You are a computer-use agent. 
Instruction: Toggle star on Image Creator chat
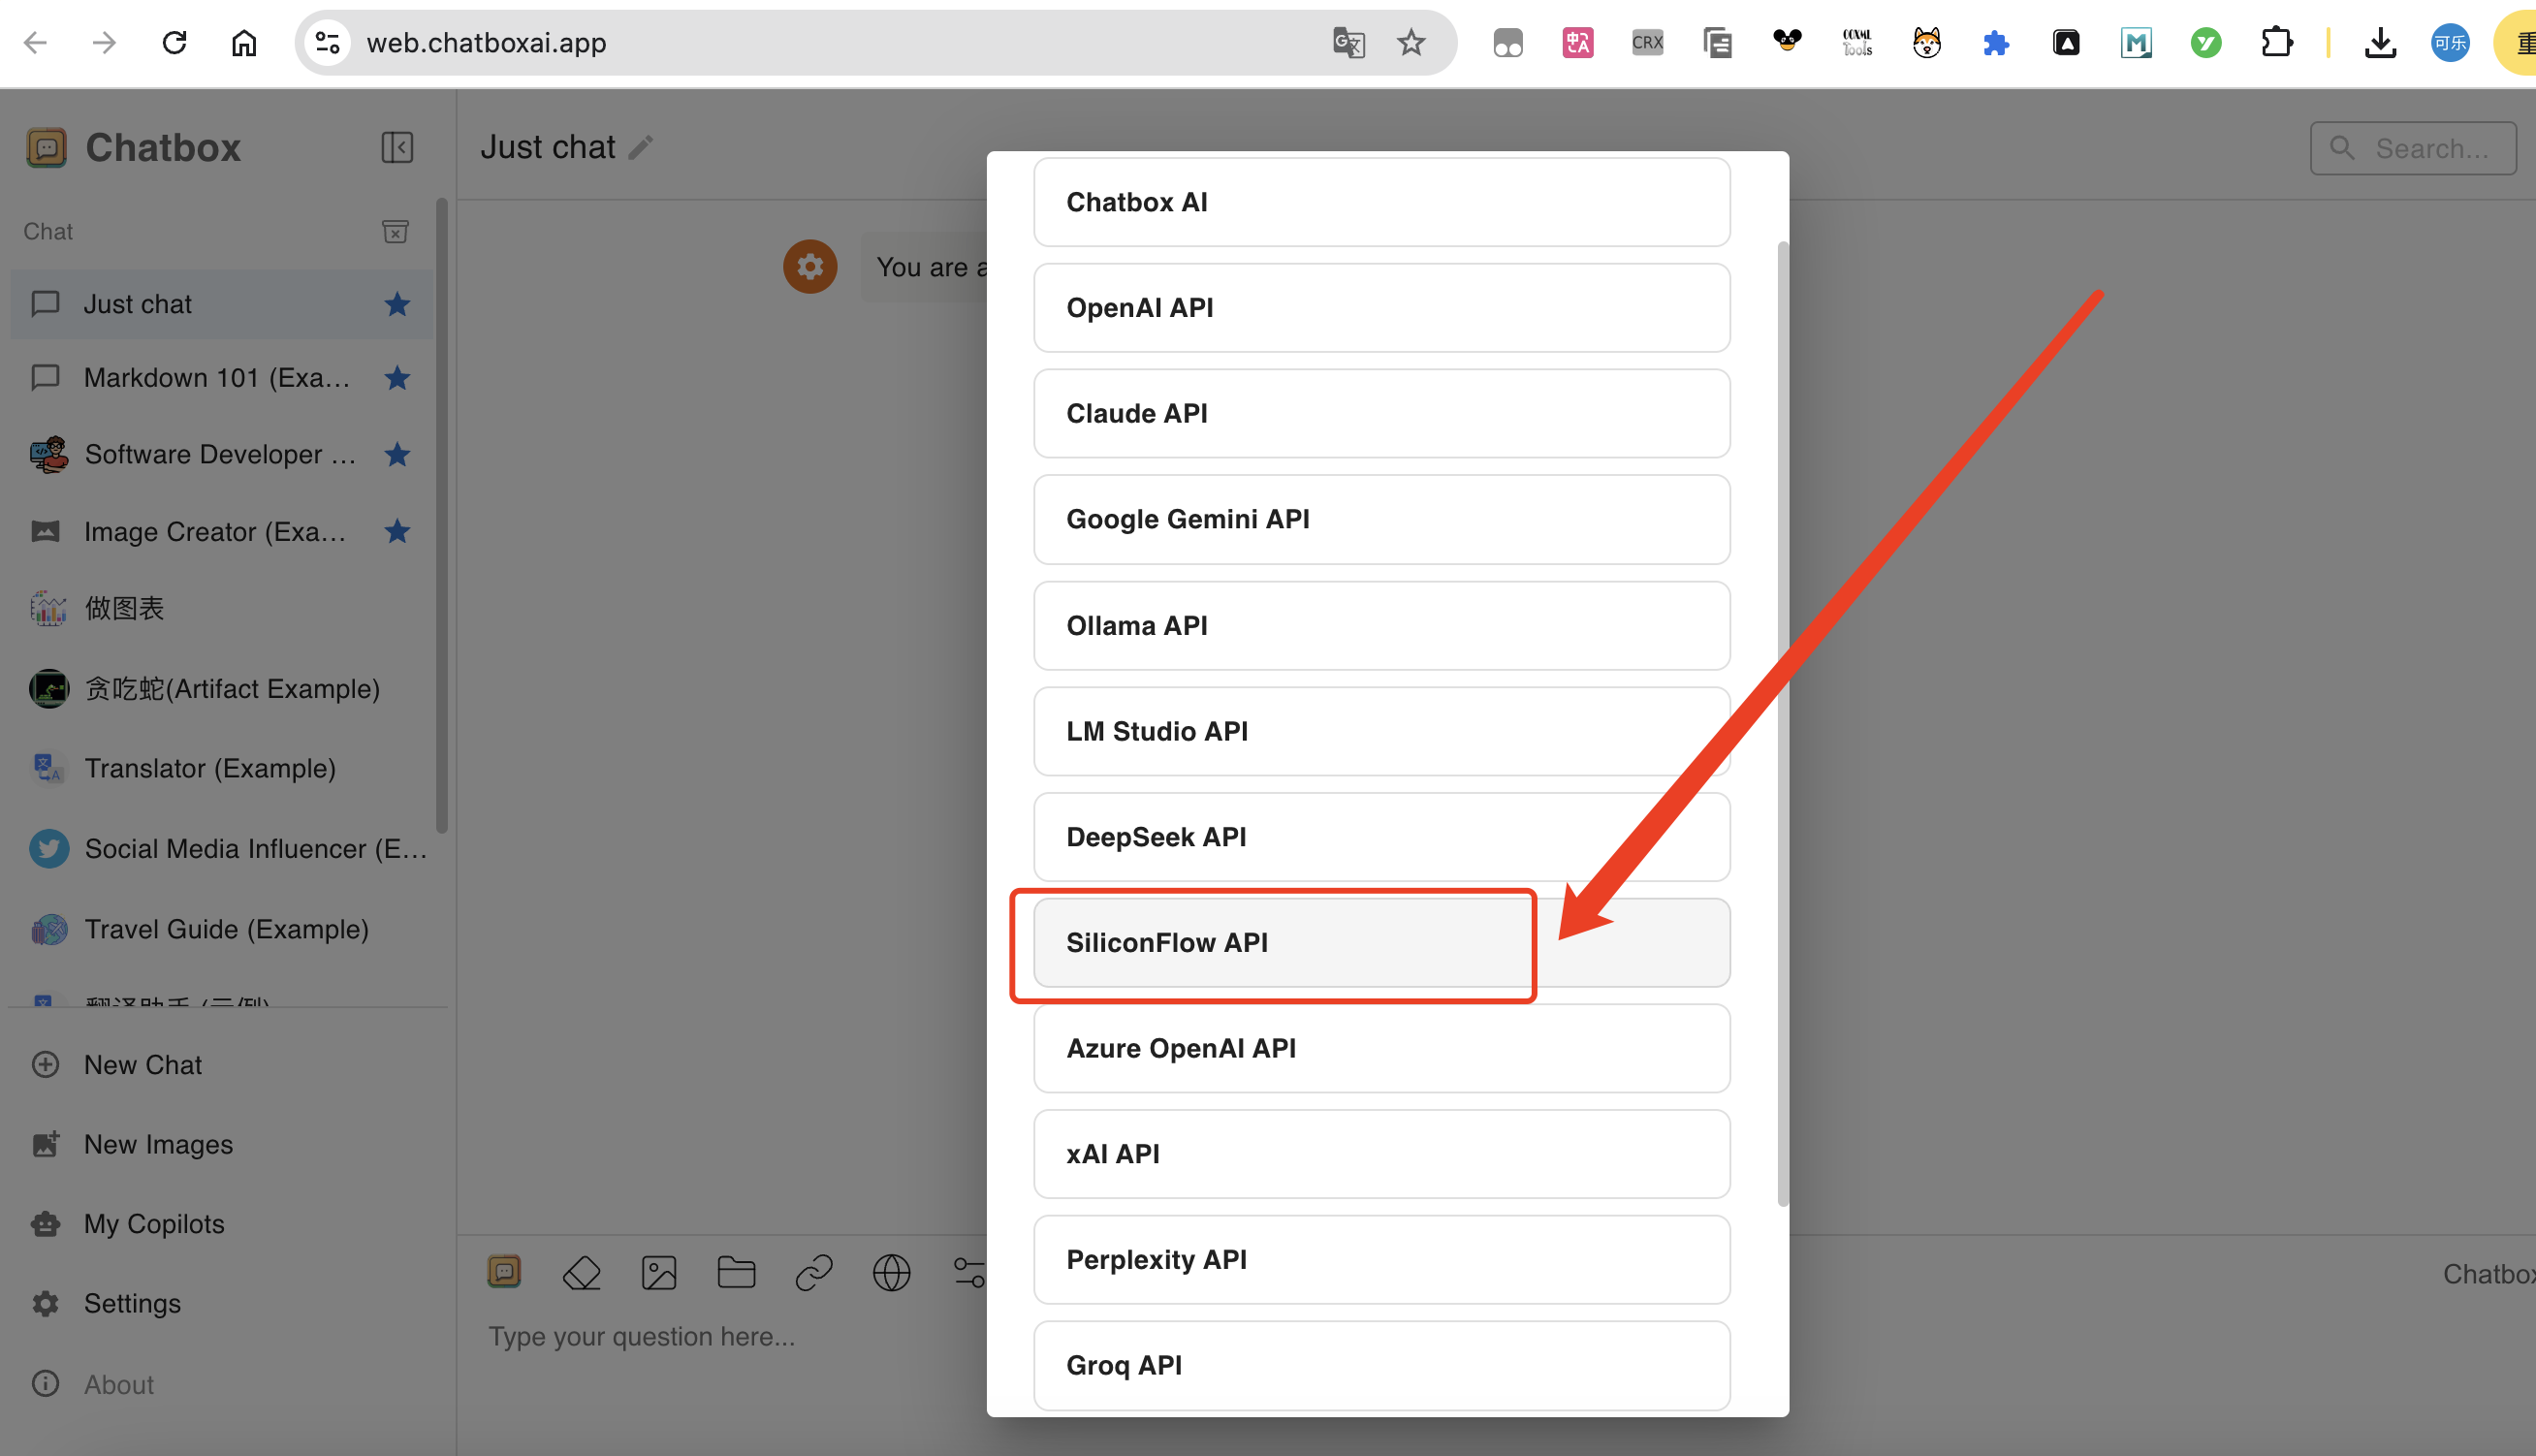(x=397, y=531)
